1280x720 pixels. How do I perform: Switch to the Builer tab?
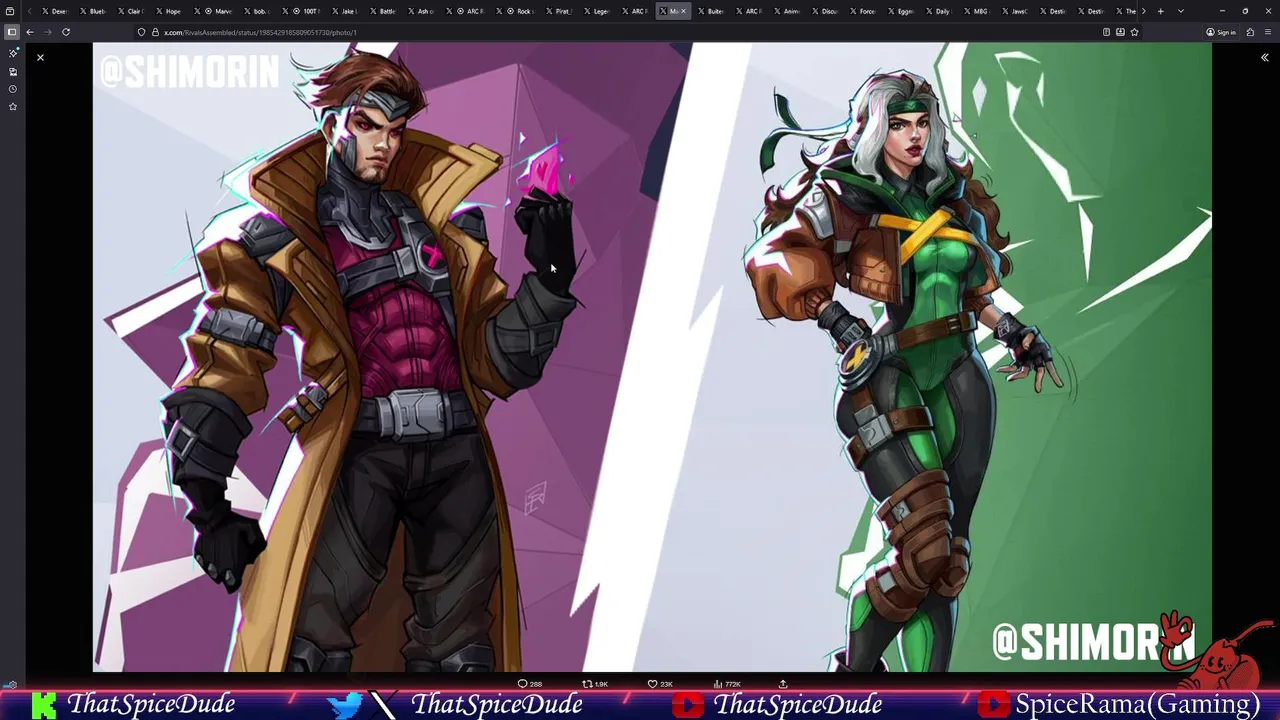tap(710, 11)
